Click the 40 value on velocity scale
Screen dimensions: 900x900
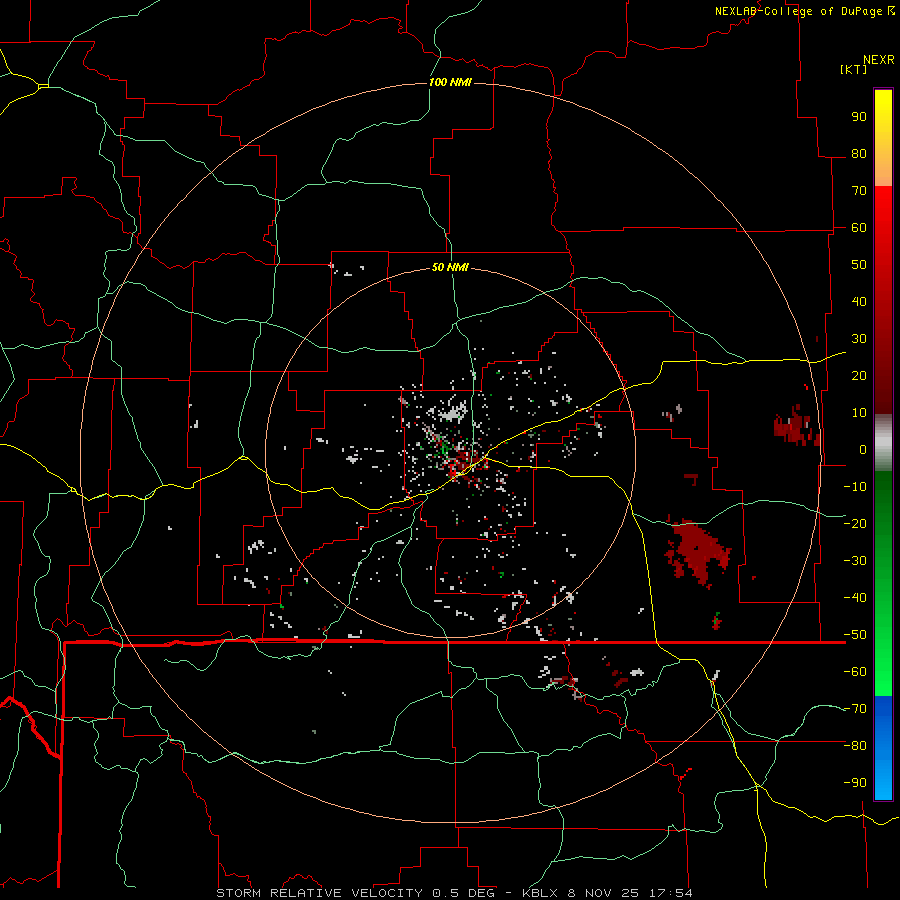point(859,301)
